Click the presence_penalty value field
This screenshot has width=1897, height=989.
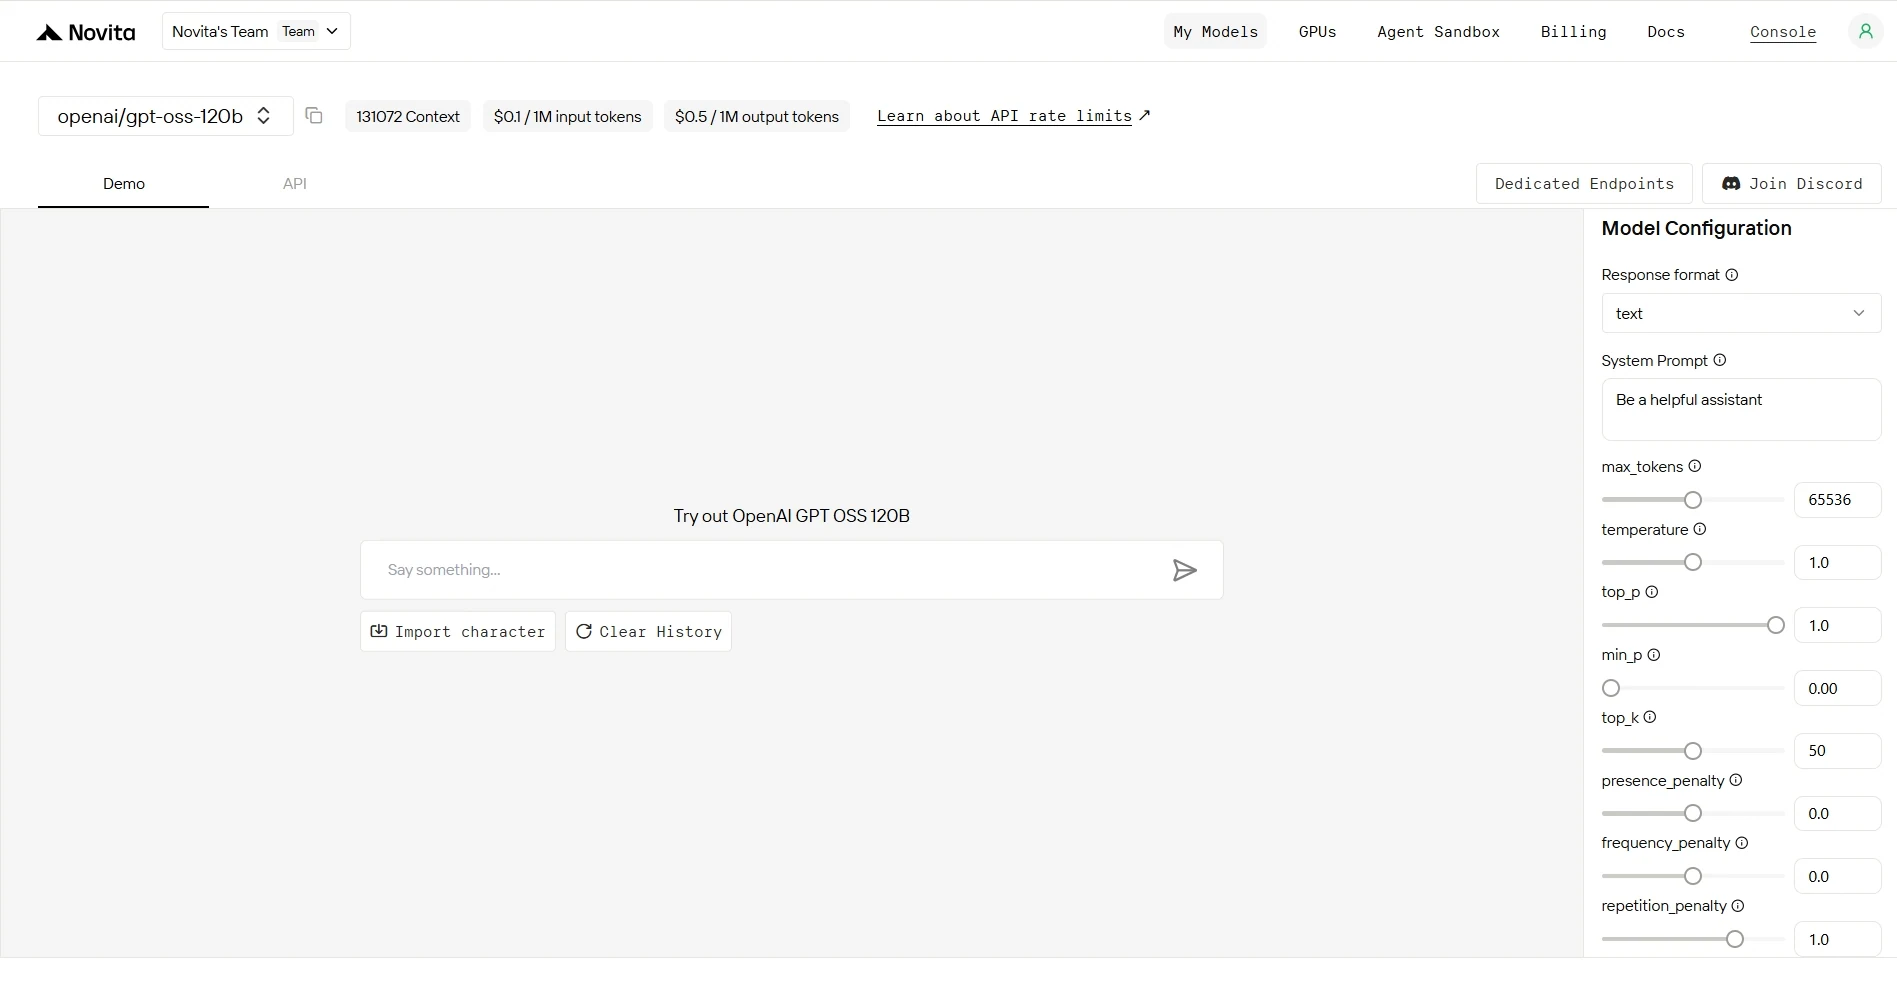pyautogui.click(x=1838, y=813)
